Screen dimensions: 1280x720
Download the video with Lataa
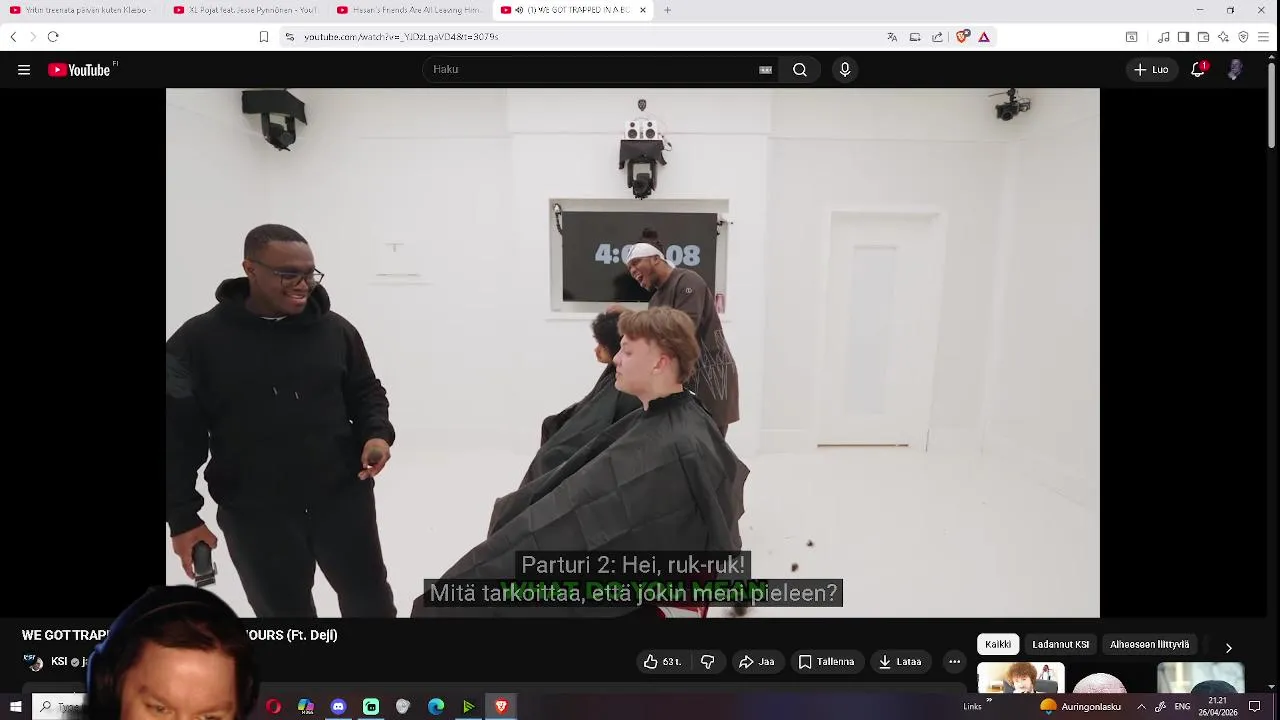[900, 662]
